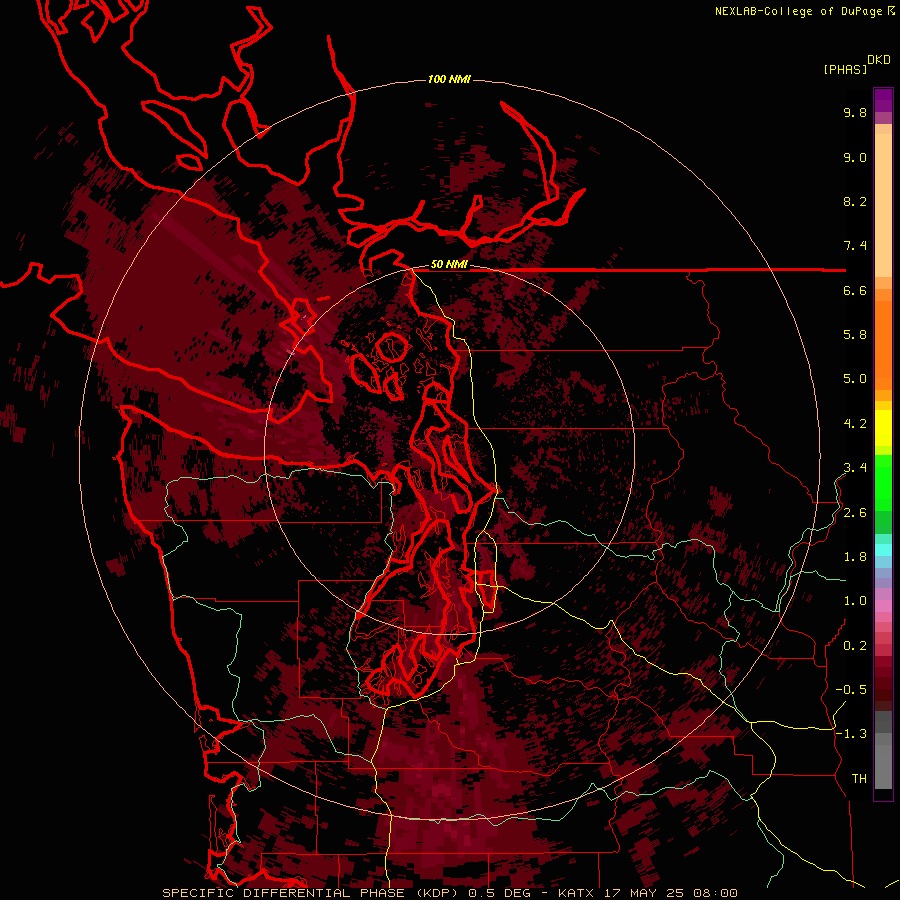The width and height of the screenshot is (900, 900).
Task: Click the 9.0 scale value
Action: [x=855, y=157]
